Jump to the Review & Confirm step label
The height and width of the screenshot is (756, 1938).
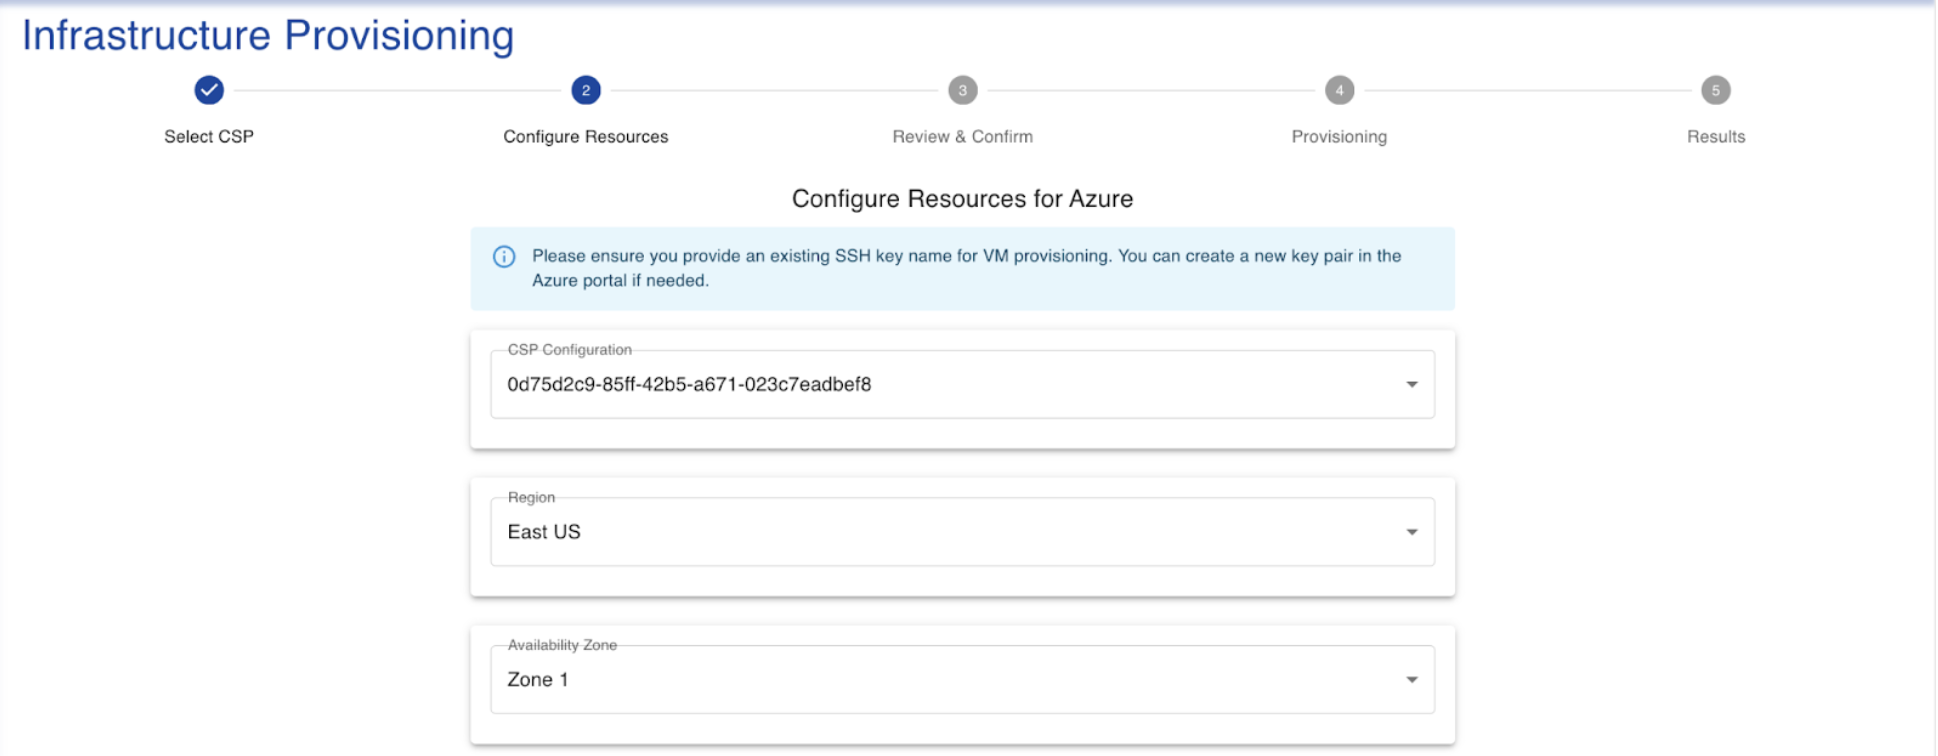(962, 137)
